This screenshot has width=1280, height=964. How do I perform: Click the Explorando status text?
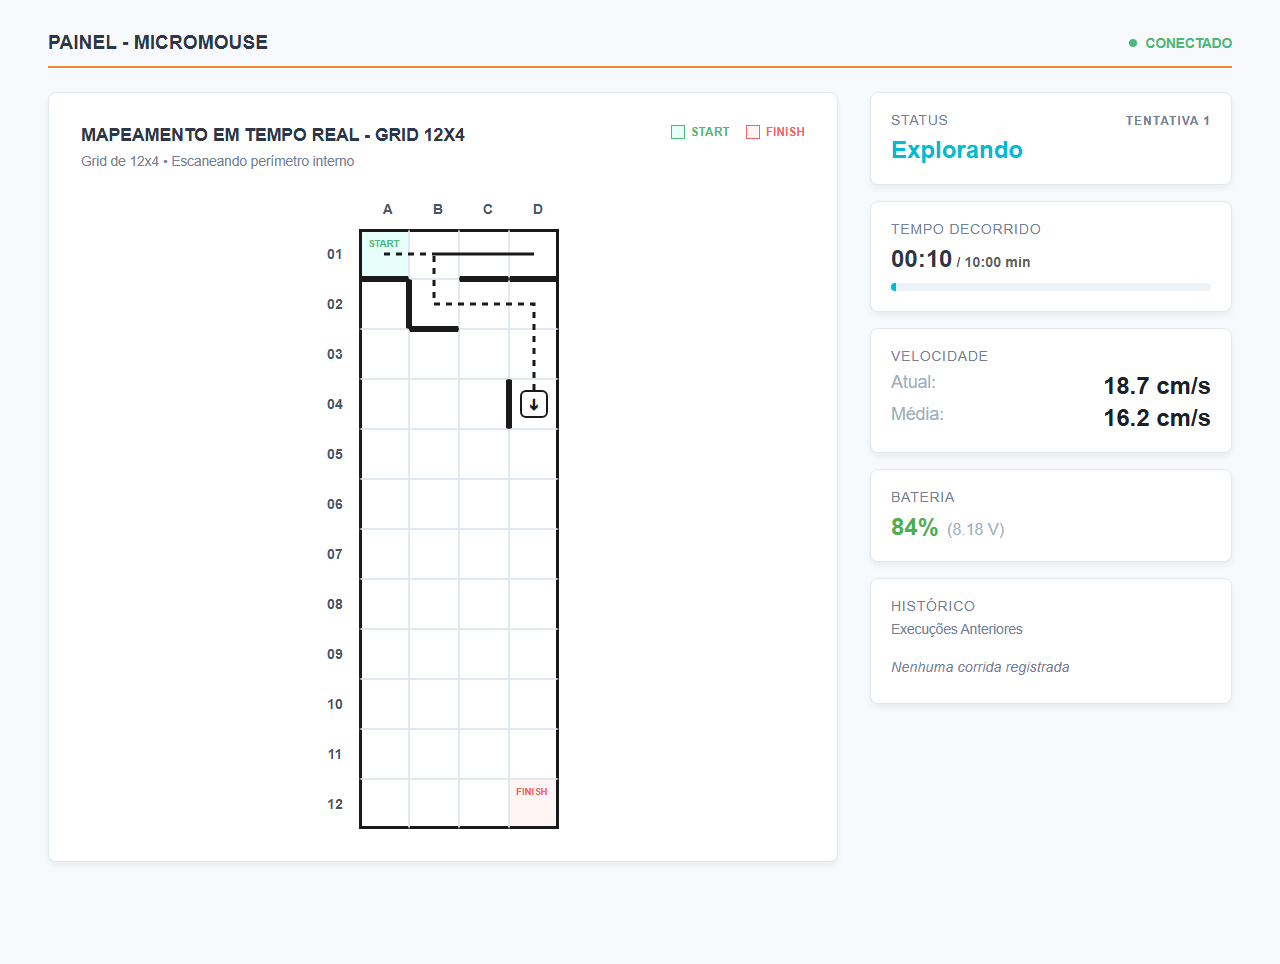[957, 150]
